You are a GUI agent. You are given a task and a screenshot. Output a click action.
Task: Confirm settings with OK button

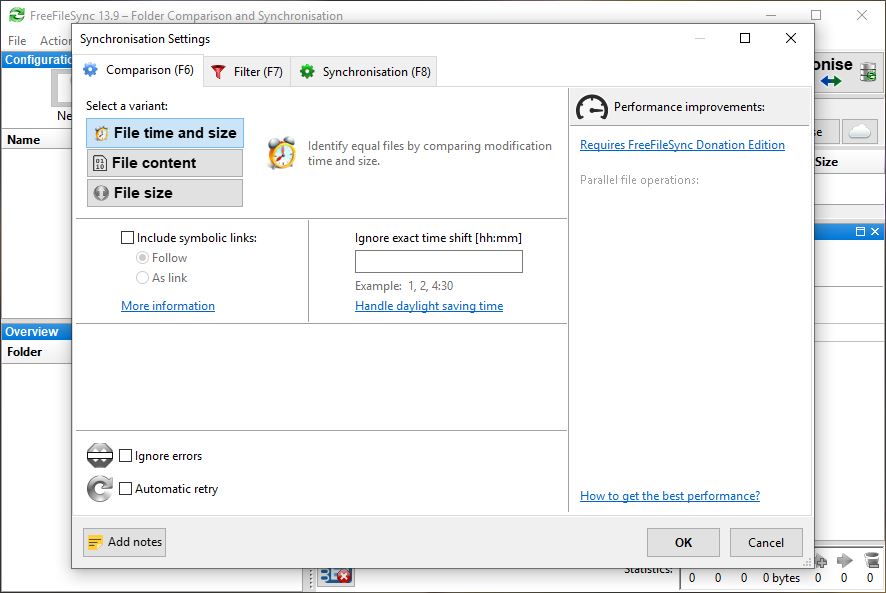(x=683, y=543)
